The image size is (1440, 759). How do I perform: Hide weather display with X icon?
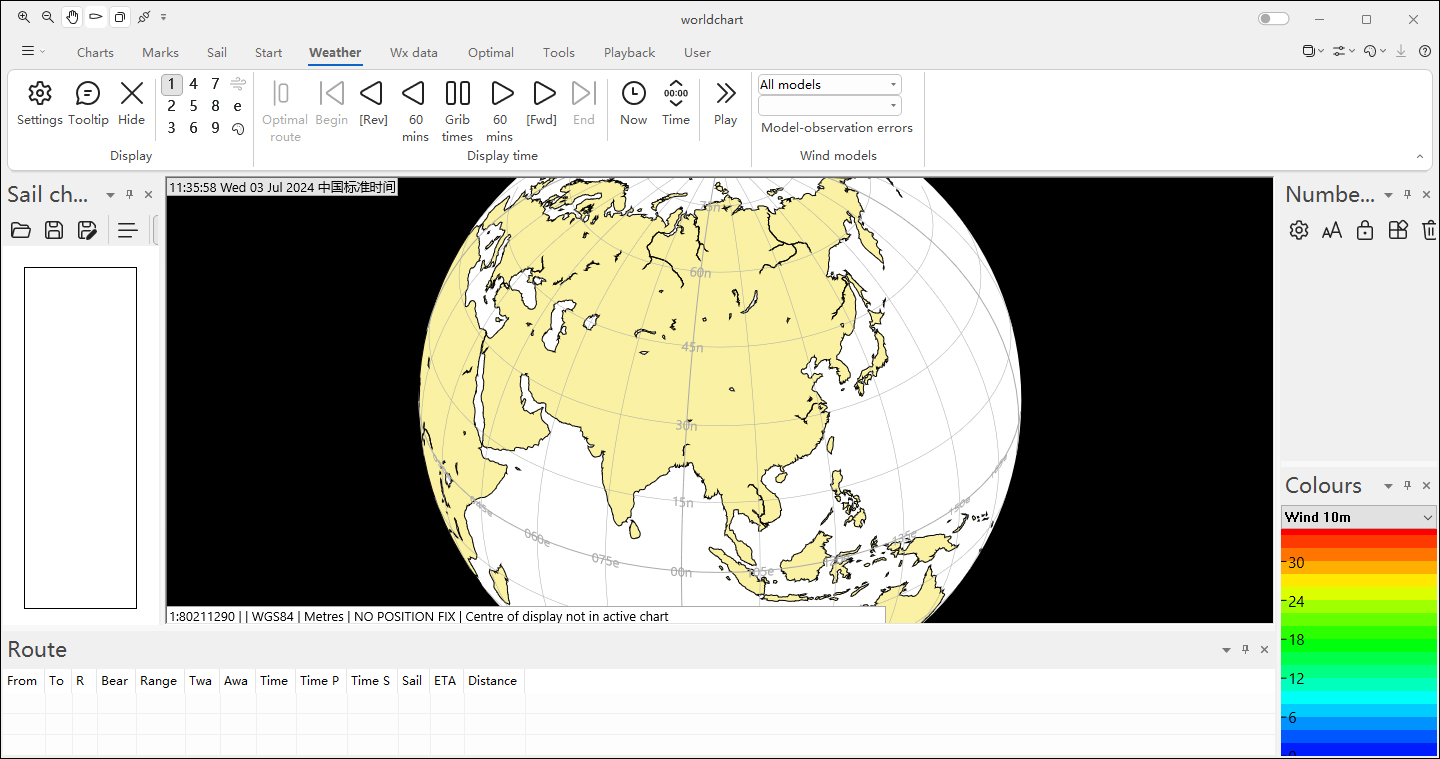click(131, 95)
